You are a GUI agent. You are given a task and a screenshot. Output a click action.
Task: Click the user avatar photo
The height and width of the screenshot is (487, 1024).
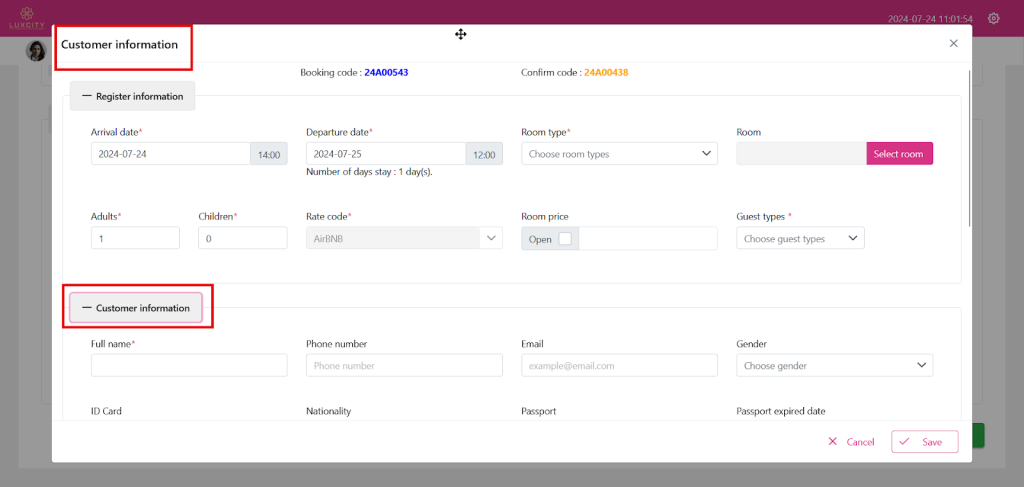[36, 51]
